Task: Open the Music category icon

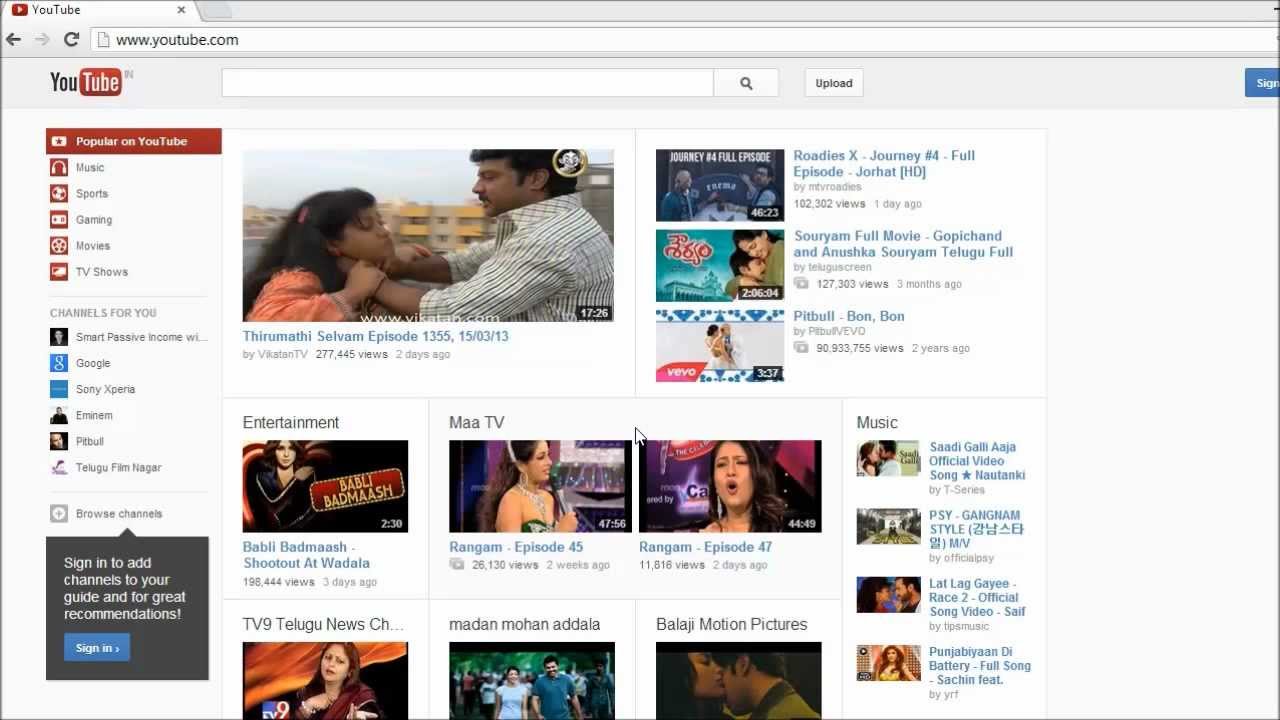Action: [59, 168]
